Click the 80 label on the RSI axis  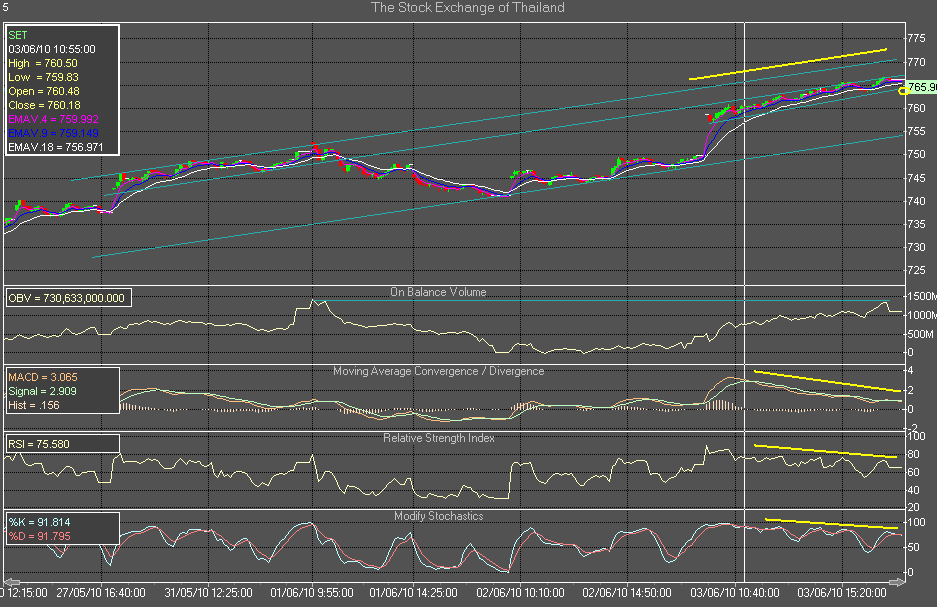click(913, 455)
